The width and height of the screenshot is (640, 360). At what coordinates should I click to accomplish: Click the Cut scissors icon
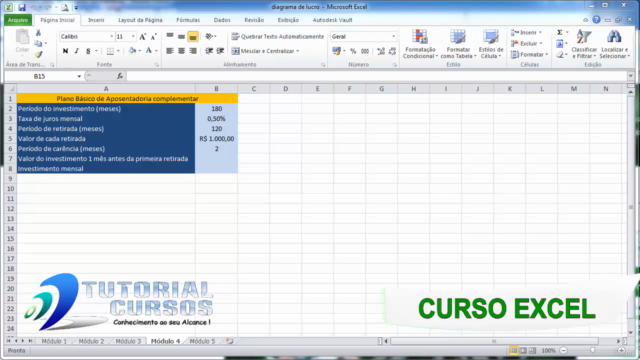pos(38,33)
